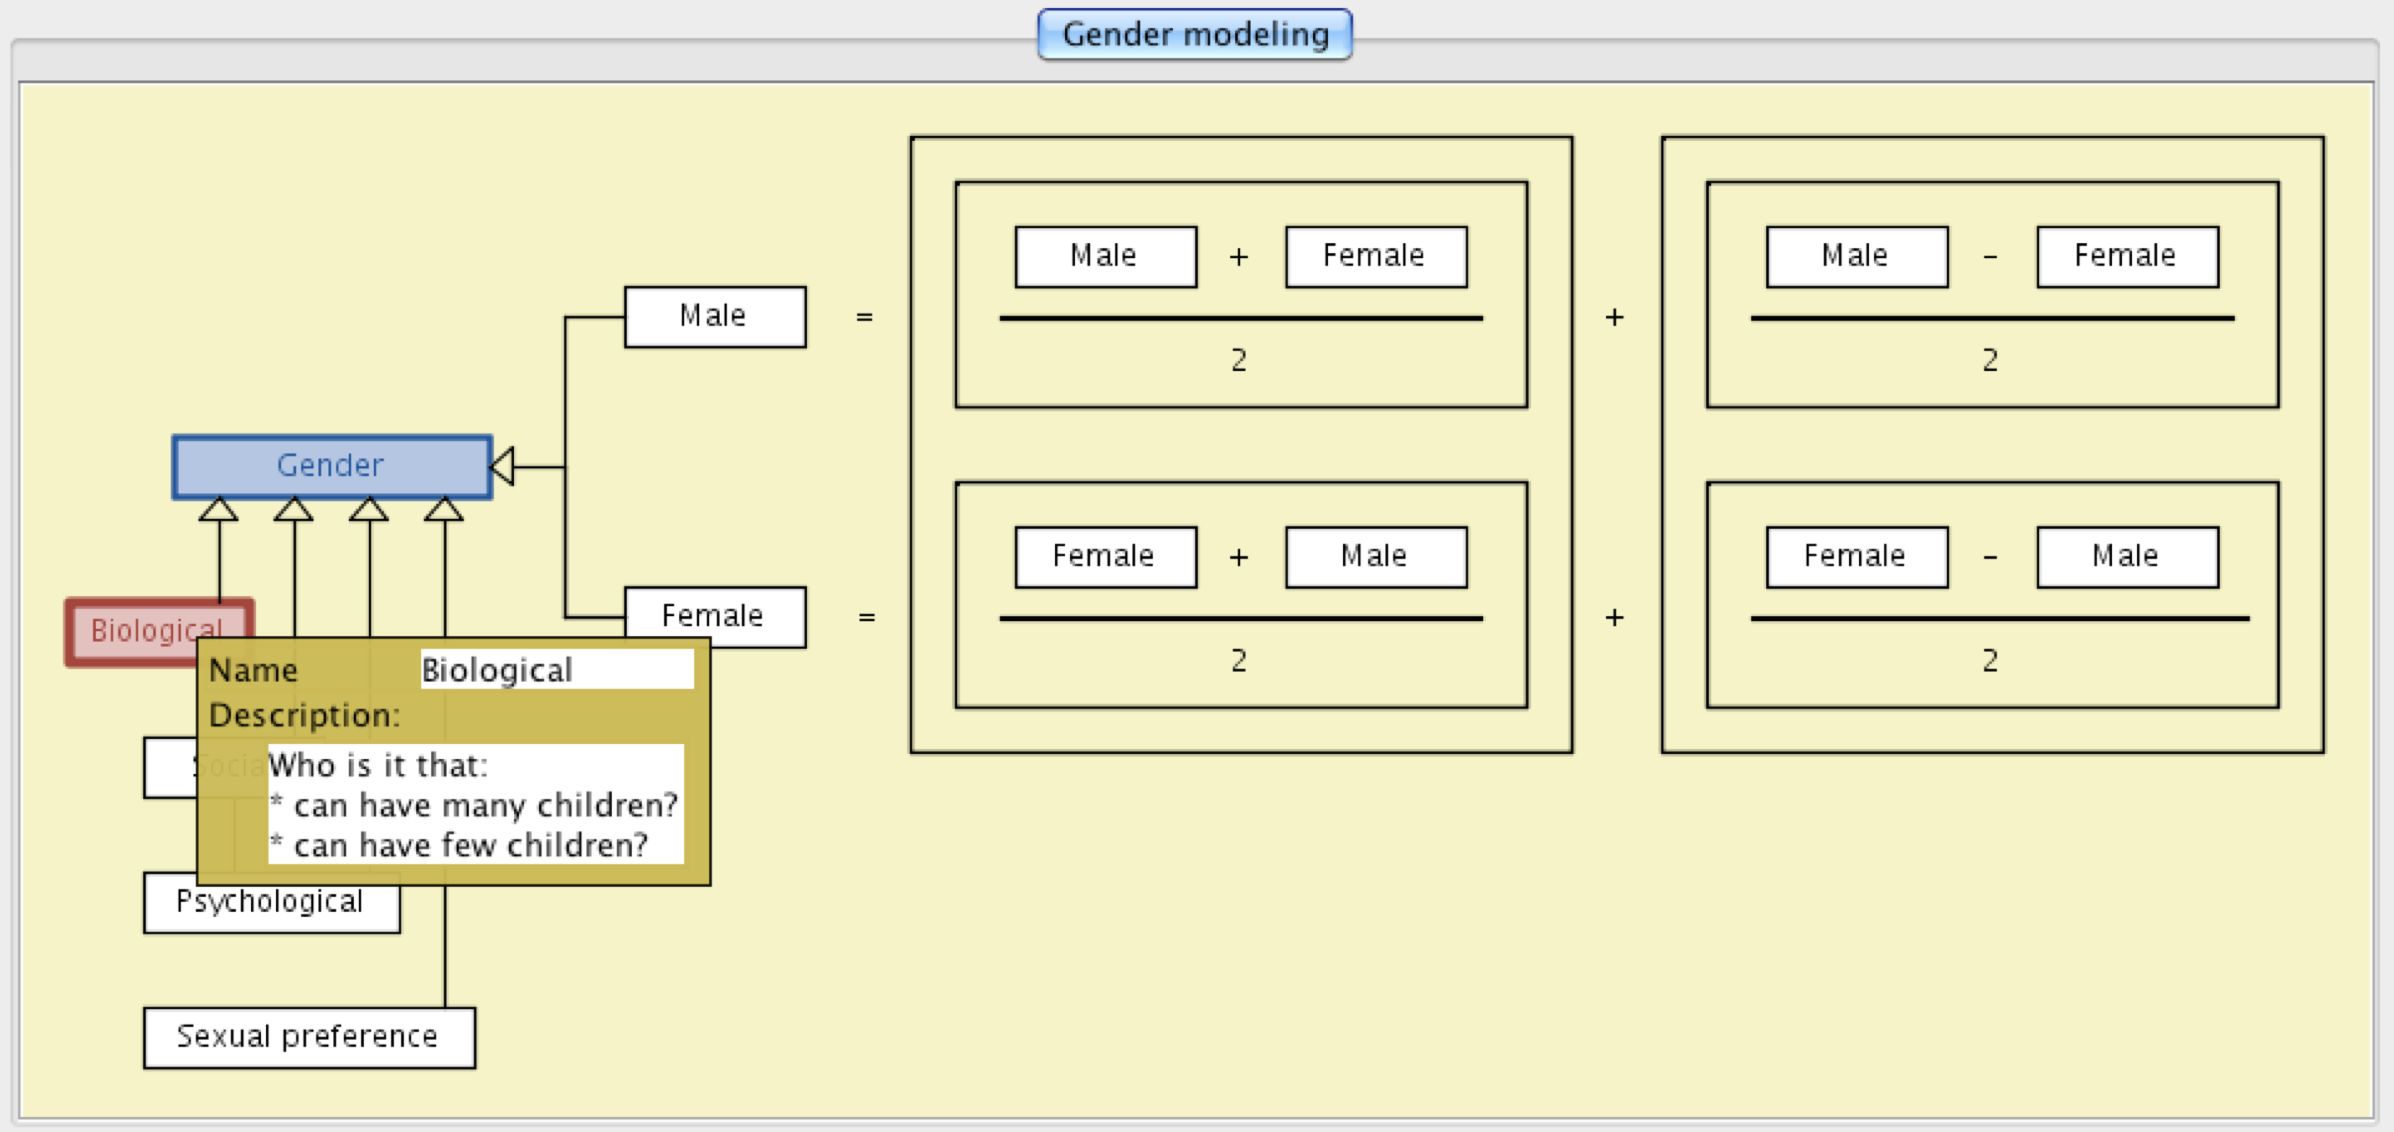This screenshot has height=1132, width=2394.
Task: Click the minus sign in Female − Male
Action: tap(1990, 558)
